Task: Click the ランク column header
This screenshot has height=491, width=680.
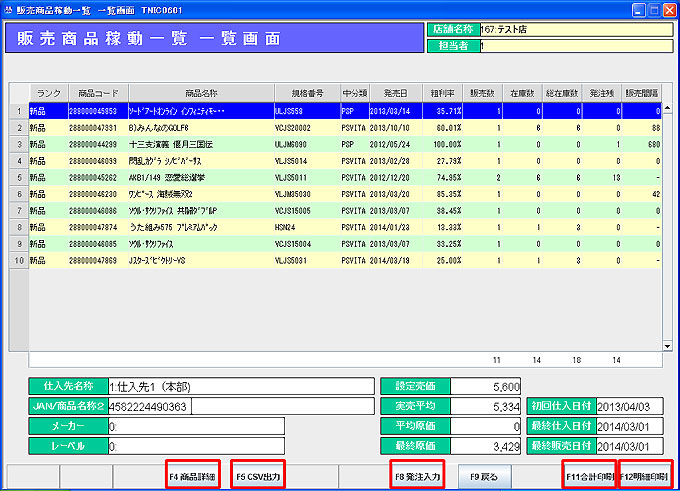Action: (x=48, y=92)
